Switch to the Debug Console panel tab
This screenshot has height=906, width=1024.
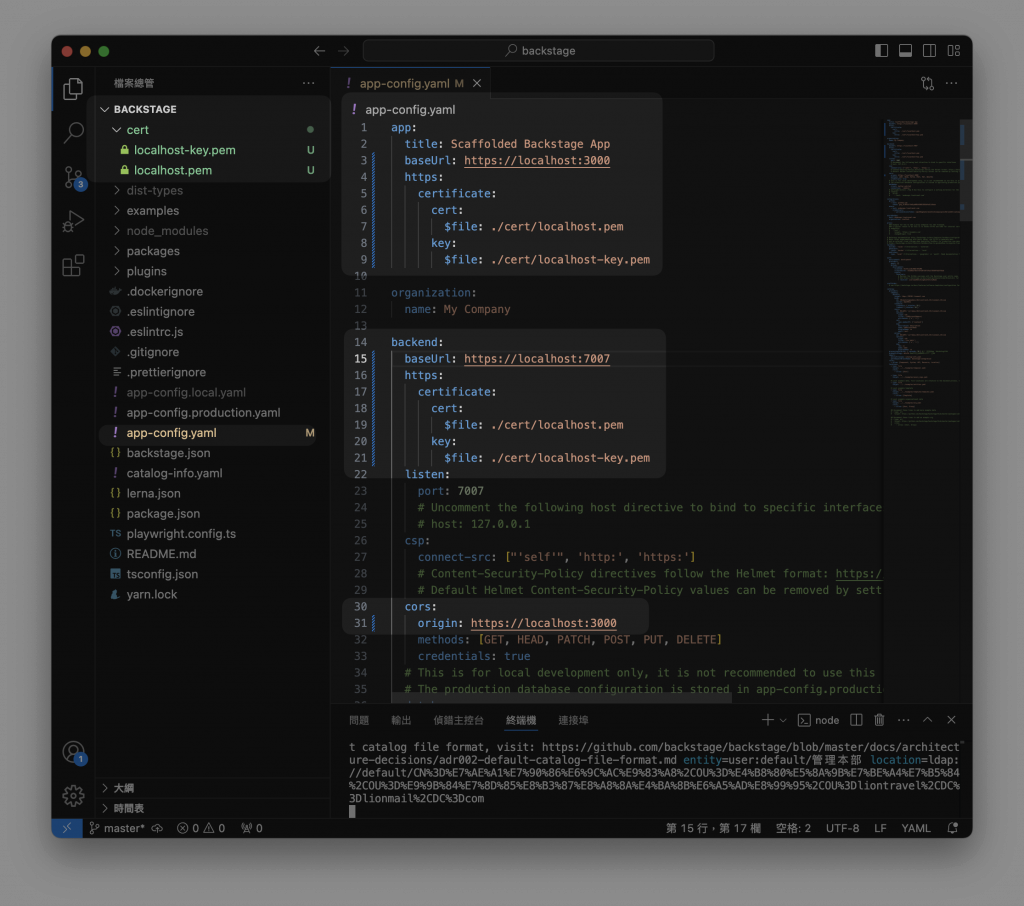[458, 720]
